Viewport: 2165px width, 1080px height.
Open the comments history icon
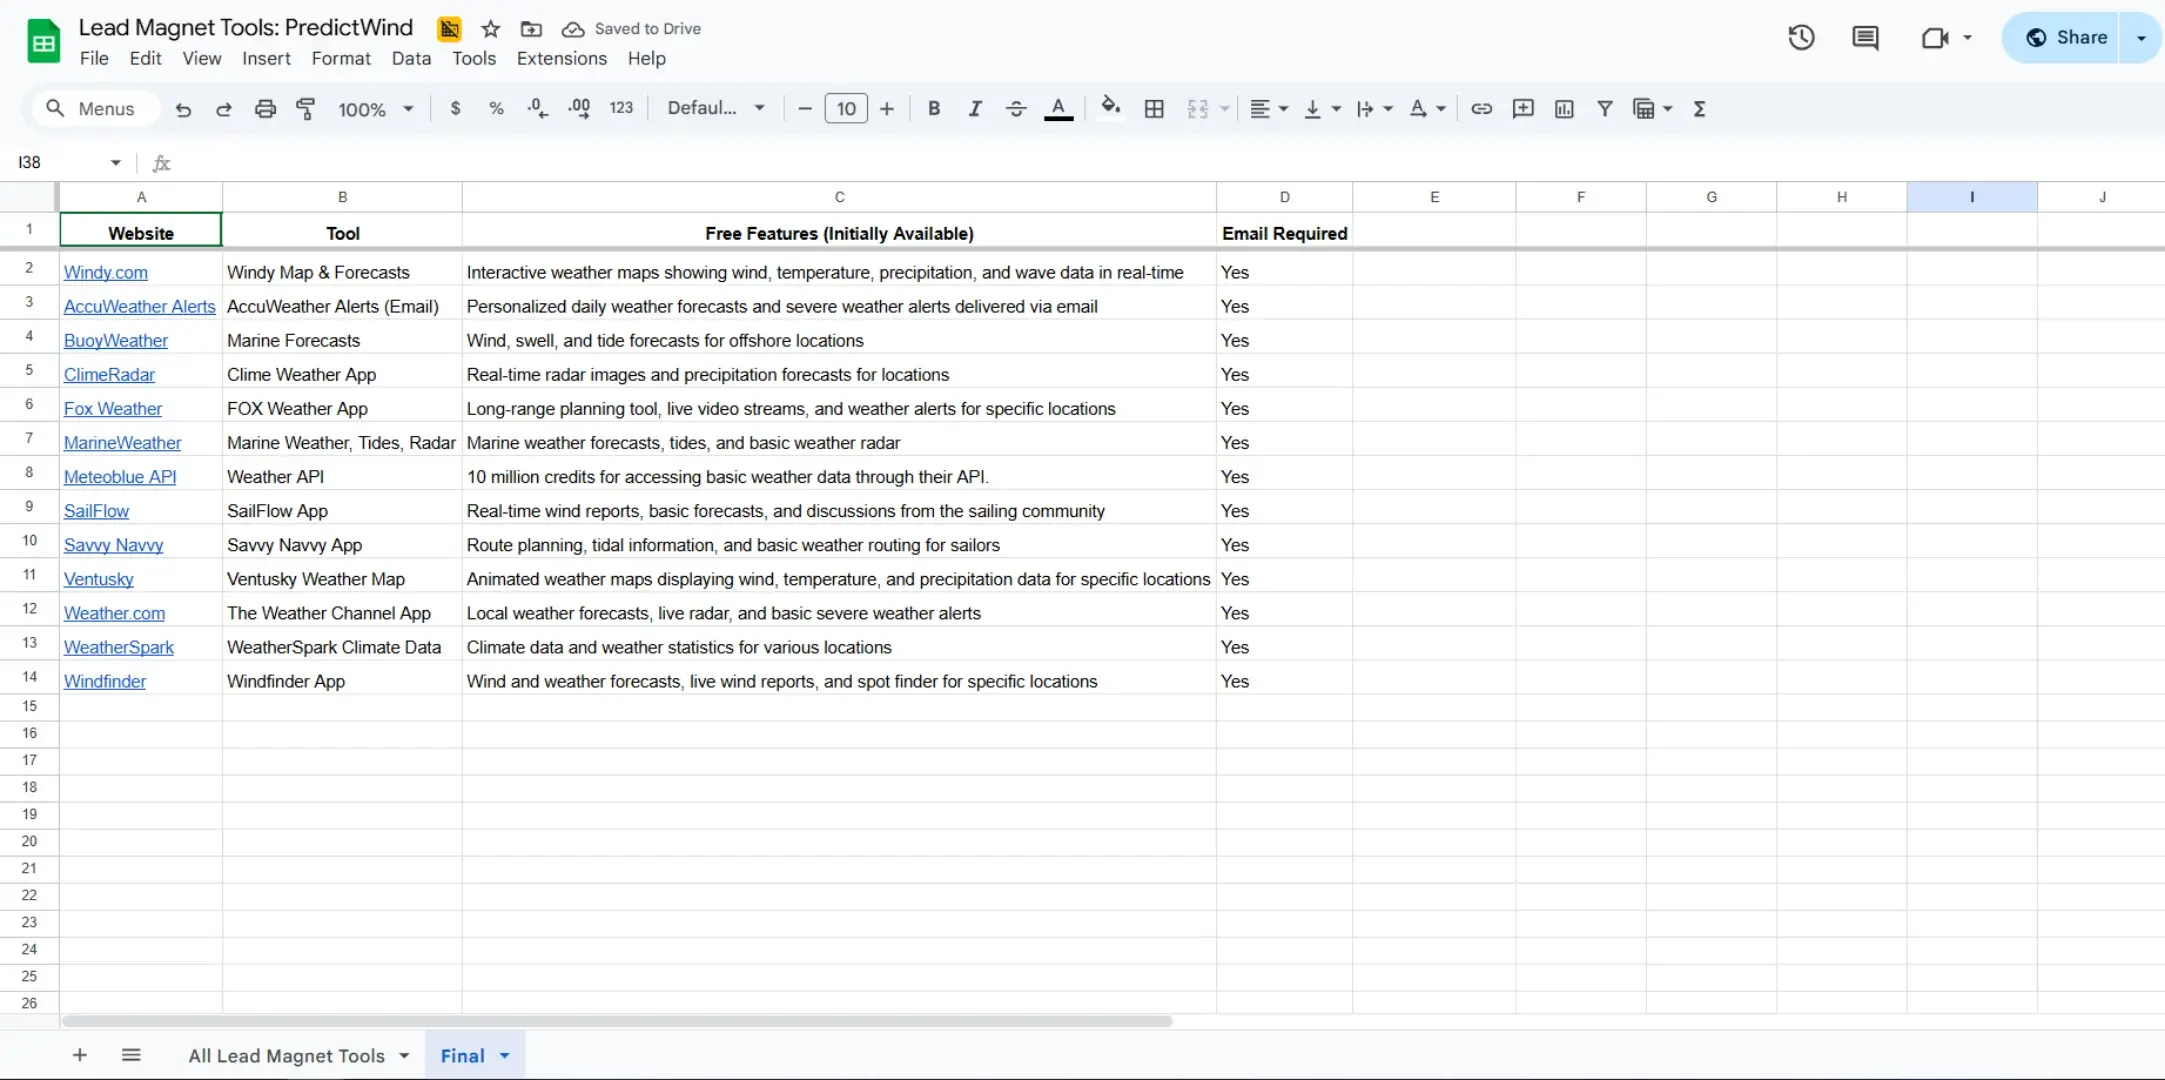[x=1865, y=38]
